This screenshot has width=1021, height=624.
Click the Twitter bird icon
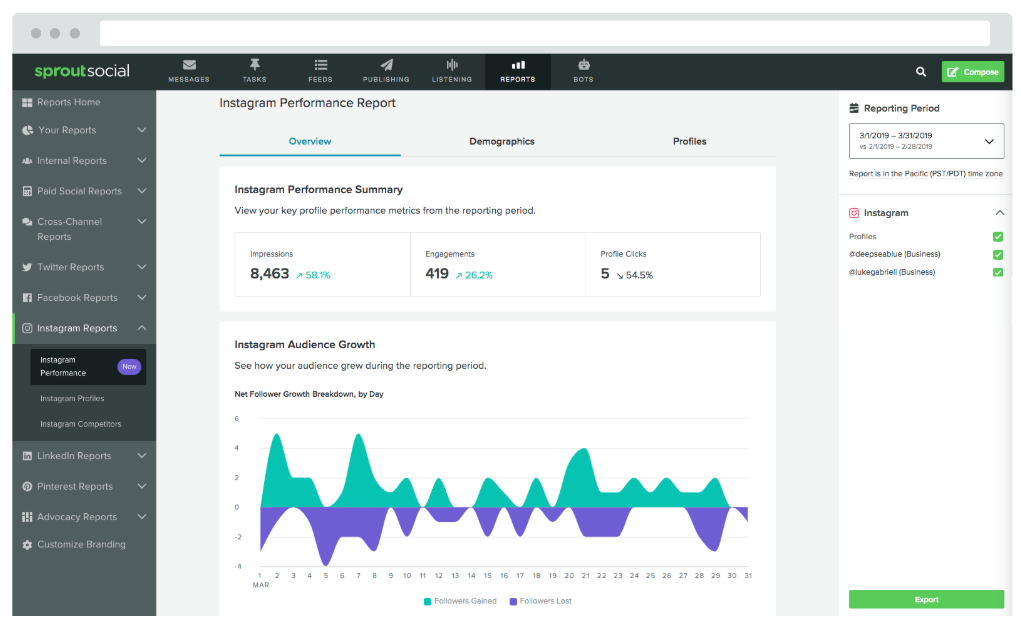click(x=27, y=267)
